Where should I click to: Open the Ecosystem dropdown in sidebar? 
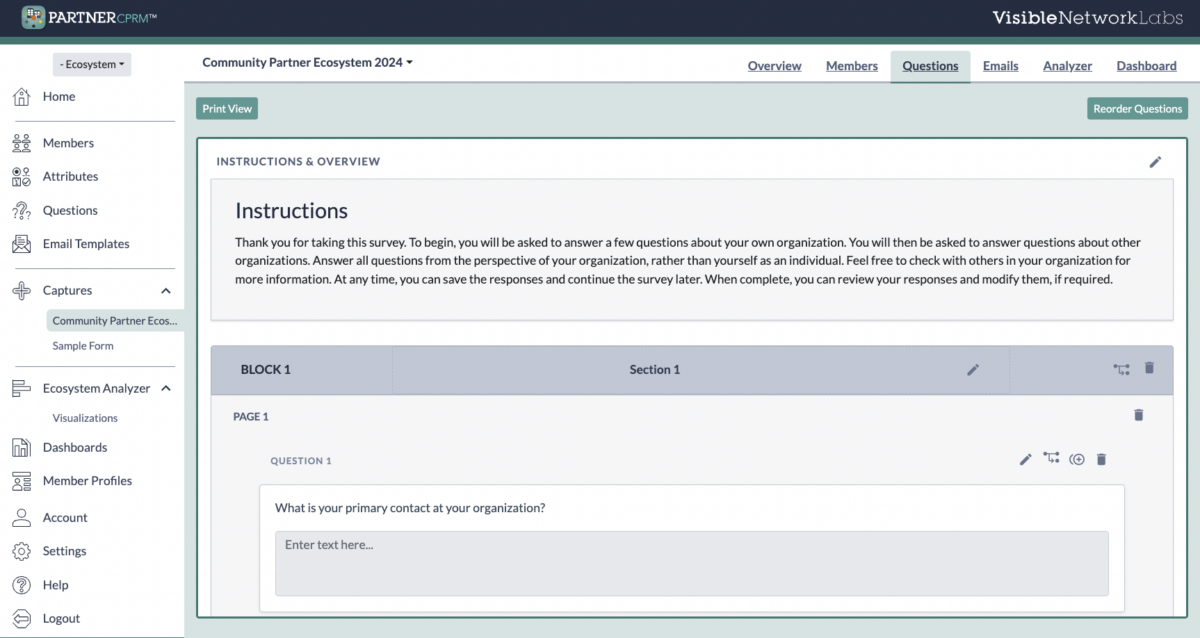pyautogui.click(x=92, y=64)
